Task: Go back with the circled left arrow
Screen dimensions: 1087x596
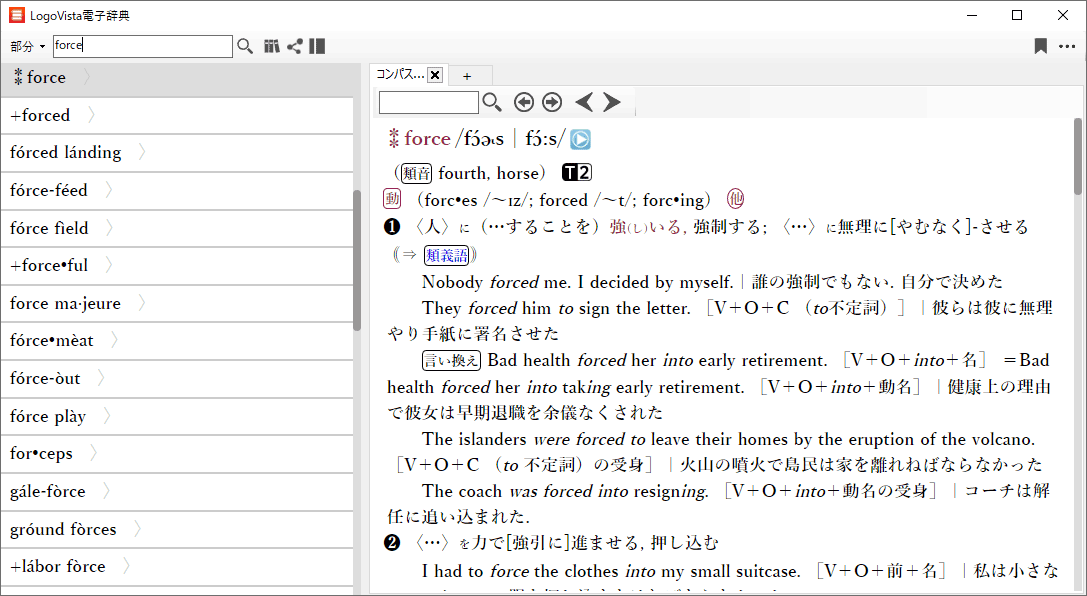Action: (x=523, y=102)
